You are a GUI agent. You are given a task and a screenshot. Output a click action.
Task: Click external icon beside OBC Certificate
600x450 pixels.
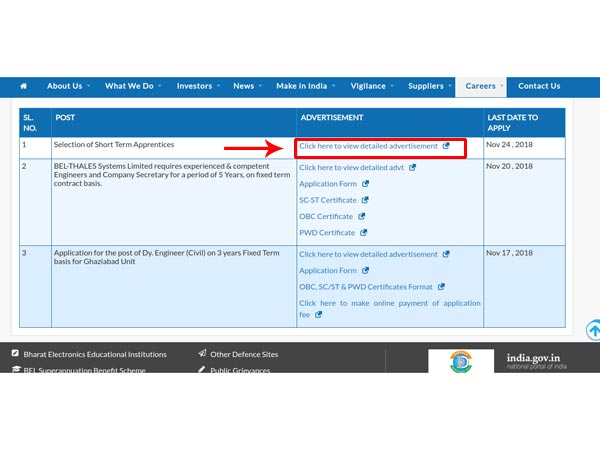click(x=362, y=216)
